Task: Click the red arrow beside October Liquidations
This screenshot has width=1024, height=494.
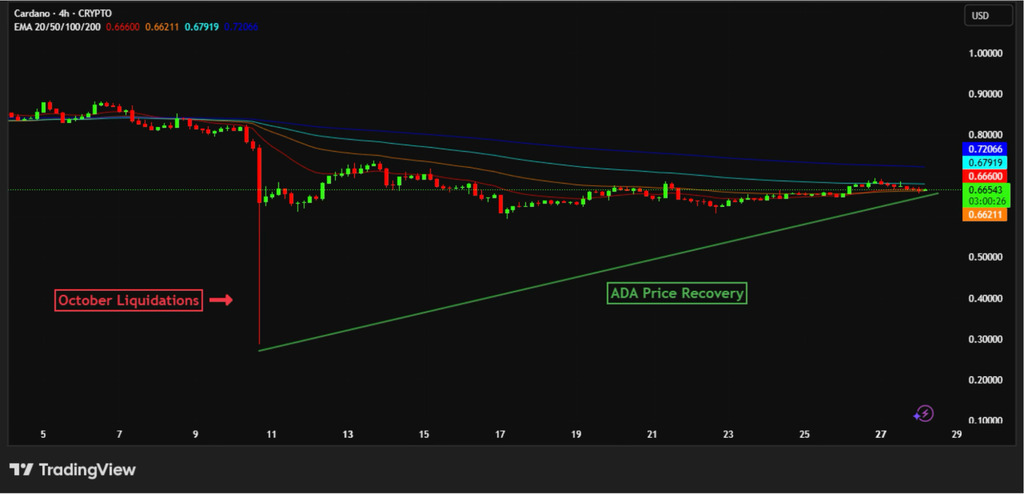Action: 222,300
